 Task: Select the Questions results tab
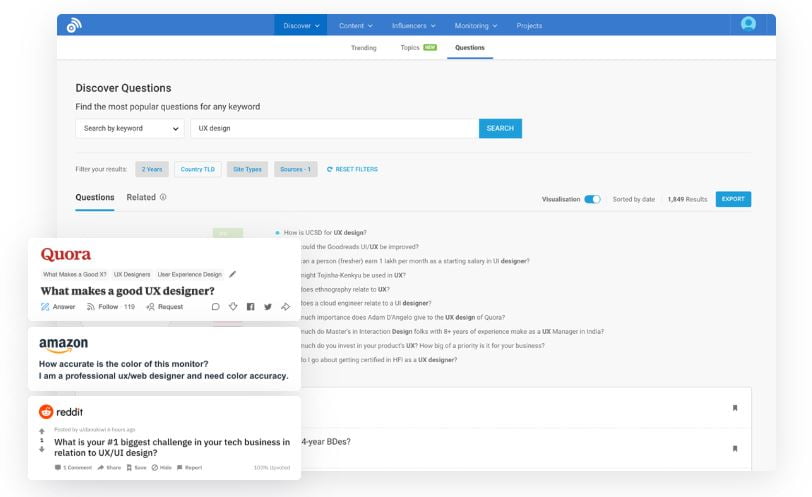(95, 197)
